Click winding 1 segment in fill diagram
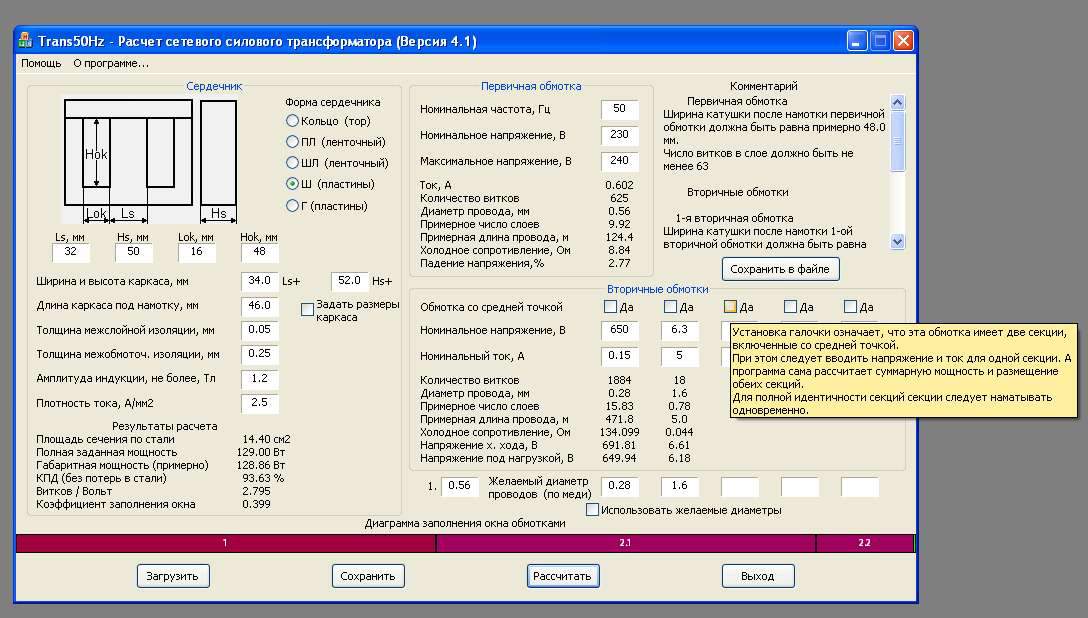The height and width of the screenshot is (618, 1088). (225, 543)
